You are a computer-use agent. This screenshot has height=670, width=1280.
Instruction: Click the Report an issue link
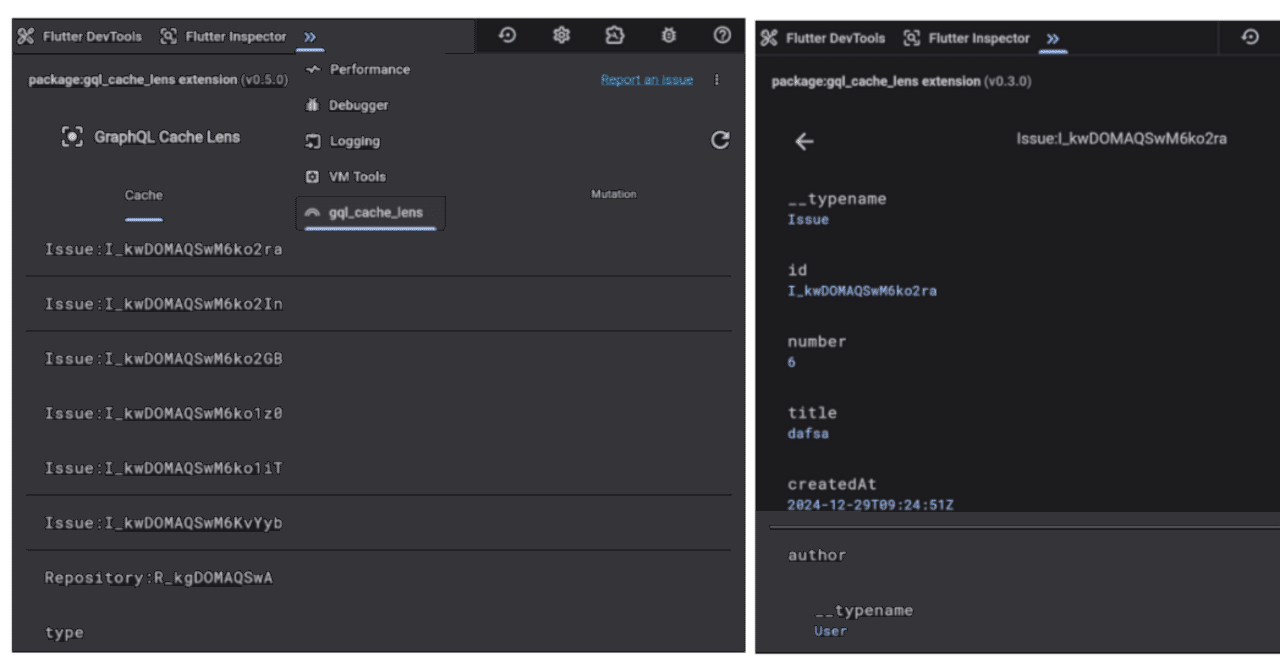tap(647, 80)
